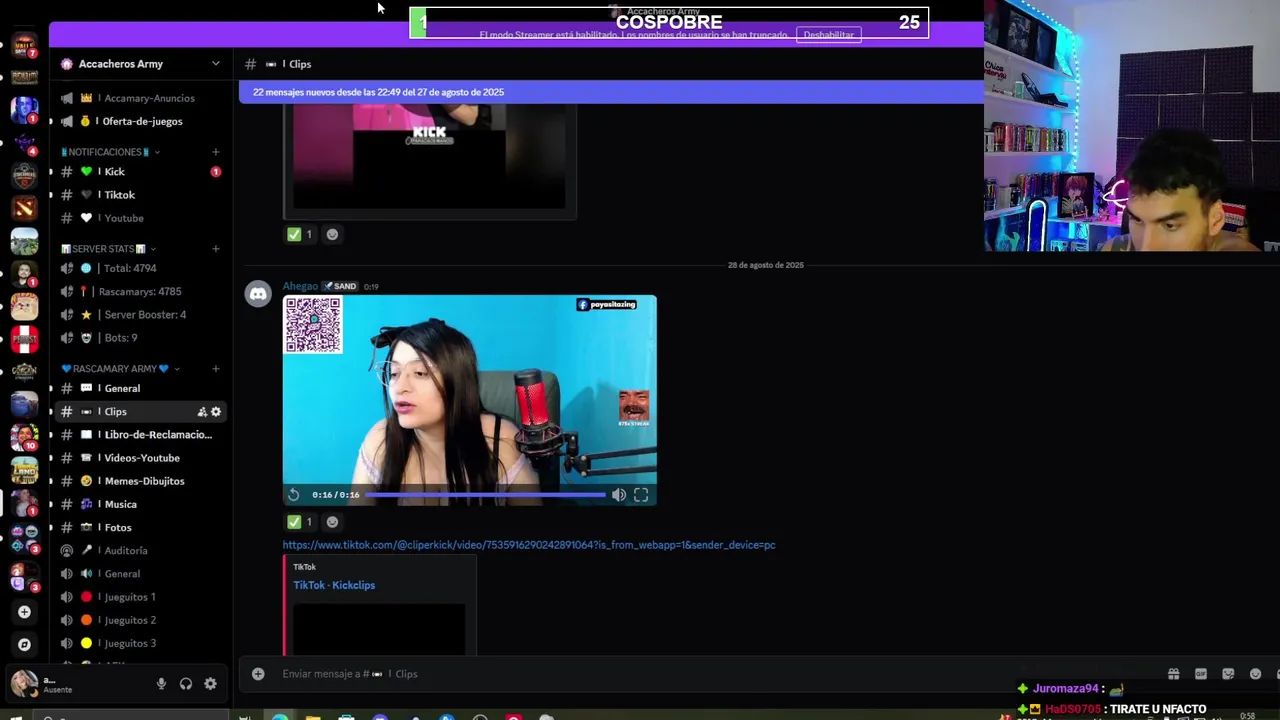Click create invite icon on Clips channel
This screenshot has width=1280, height=720.
click(202, 412)
